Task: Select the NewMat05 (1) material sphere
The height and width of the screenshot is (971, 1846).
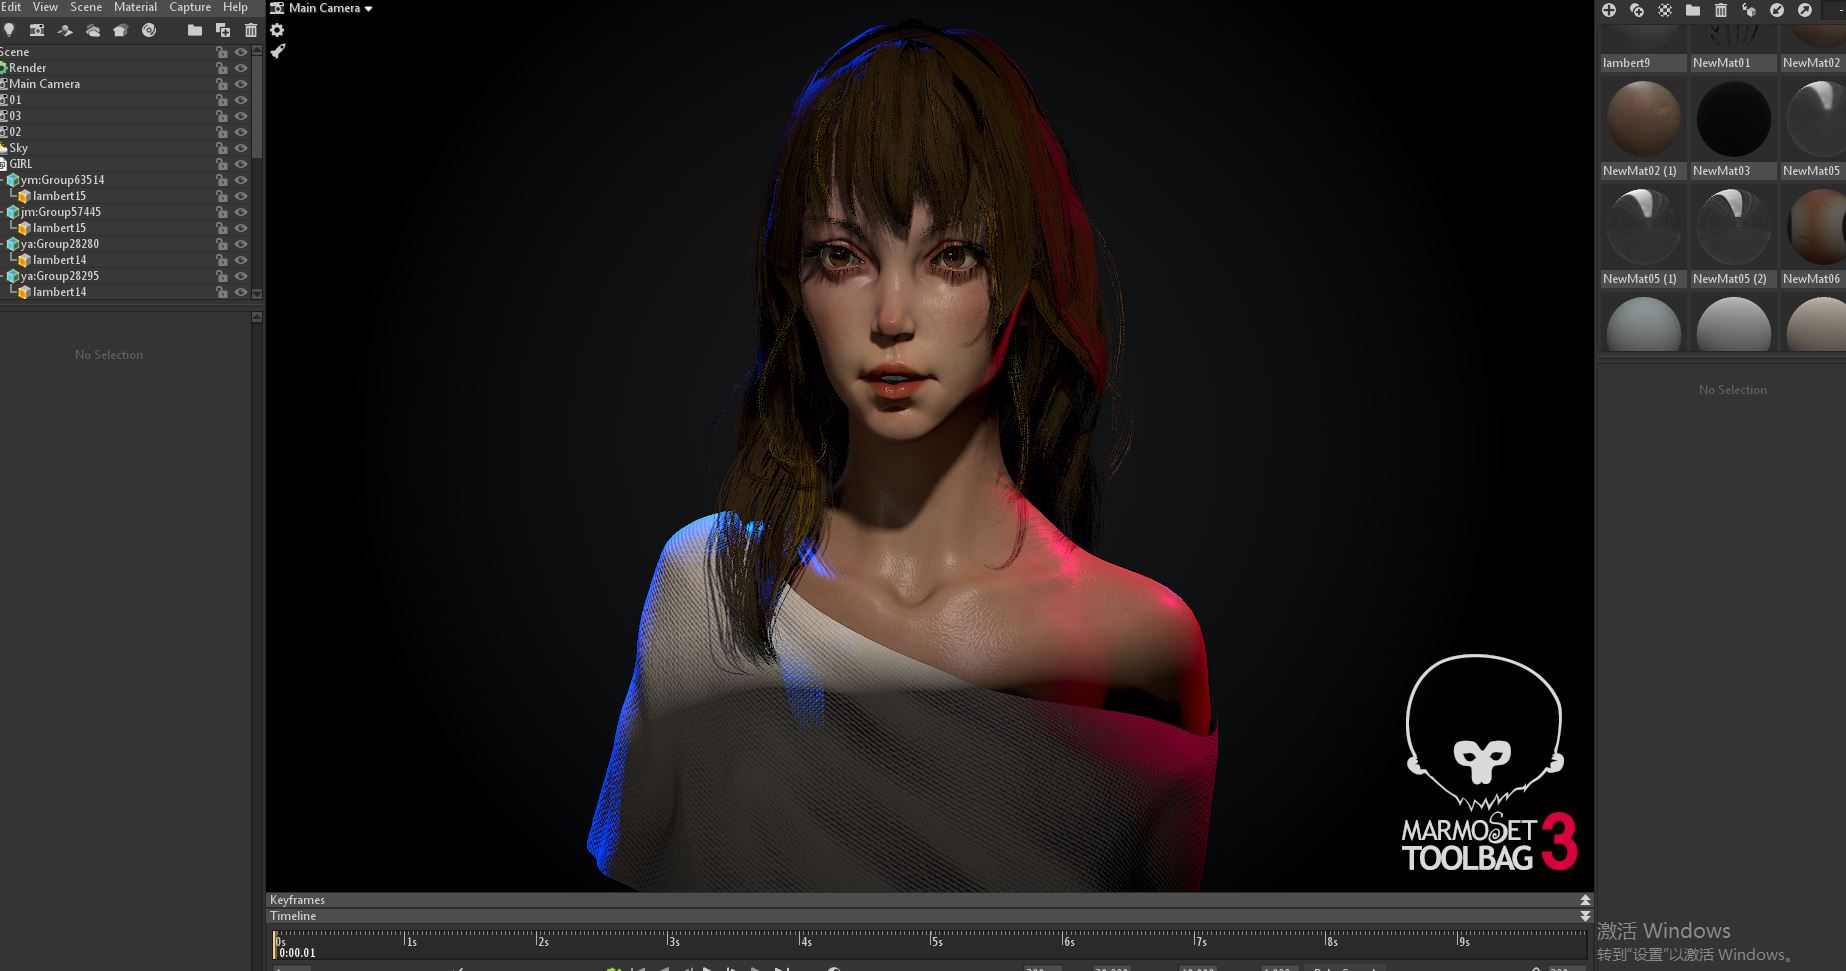Action: click(x=1643, y=227)
